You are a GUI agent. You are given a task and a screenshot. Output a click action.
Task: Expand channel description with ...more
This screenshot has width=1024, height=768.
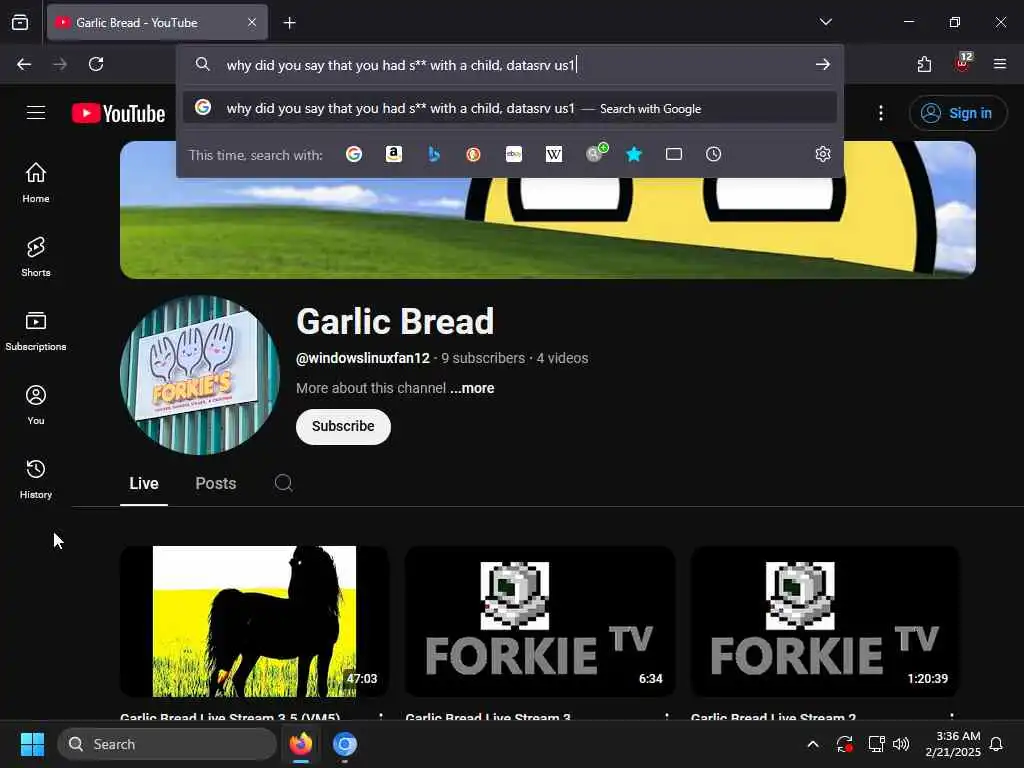pos(472,388)
